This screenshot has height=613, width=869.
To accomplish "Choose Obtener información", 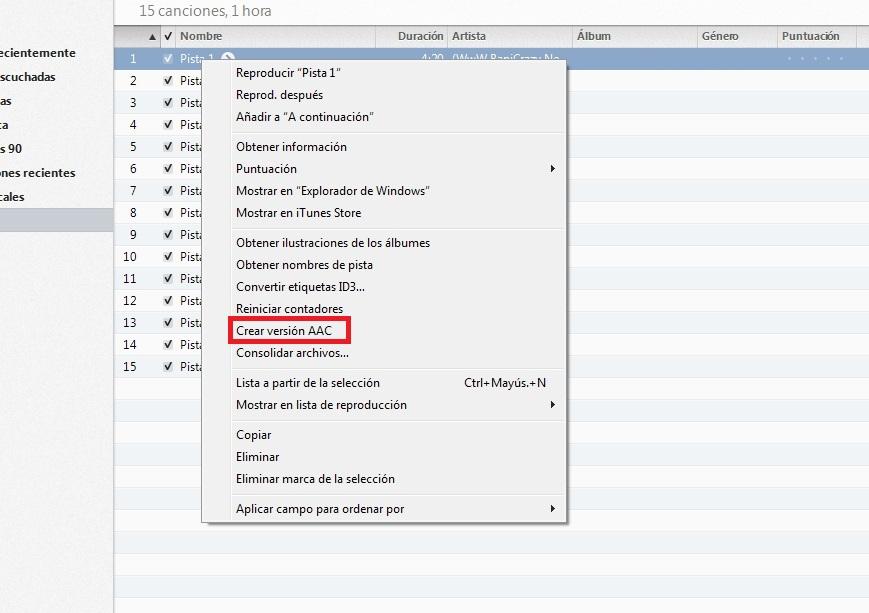I will [291, 147].
